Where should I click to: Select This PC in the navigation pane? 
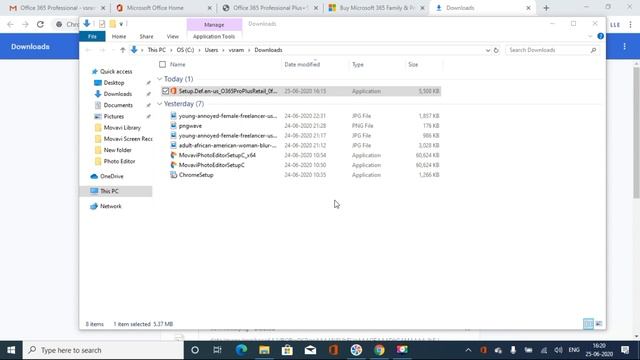(109, 191)
